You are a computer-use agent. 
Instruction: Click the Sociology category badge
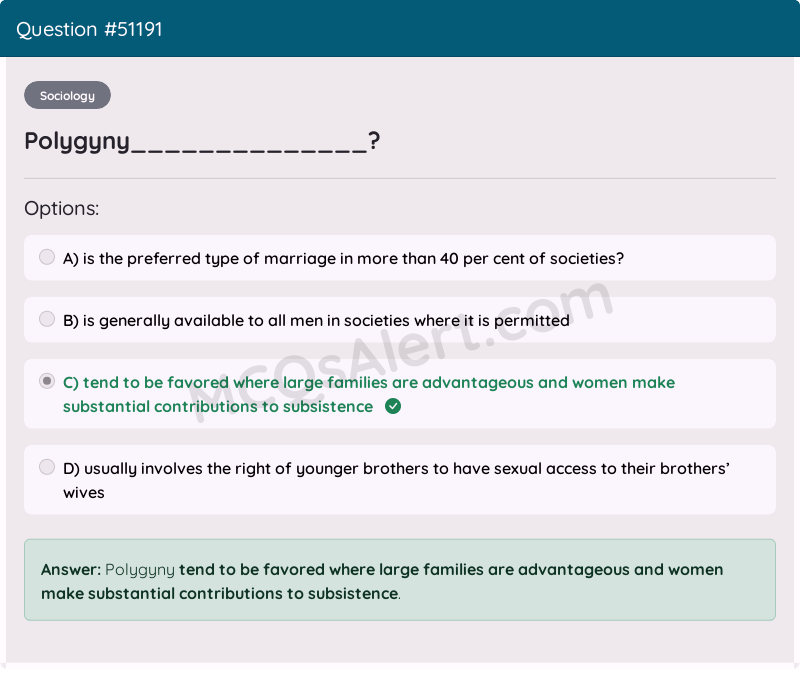(67, 95)
